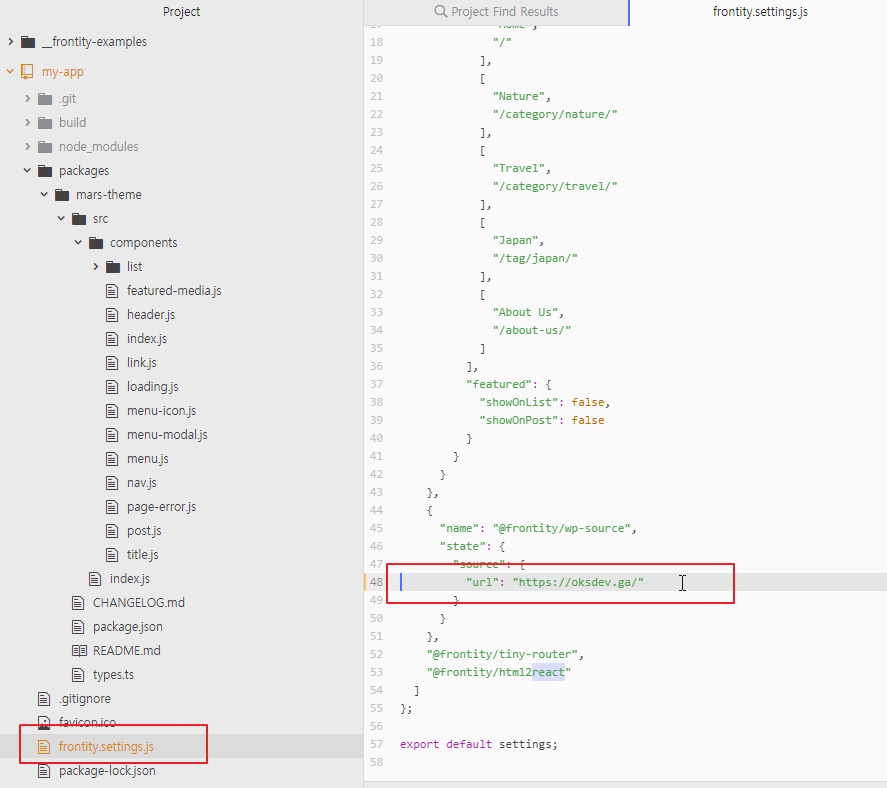887x788 pixels.
Task: Expand the .git folder
Action: tap(25, 98)
